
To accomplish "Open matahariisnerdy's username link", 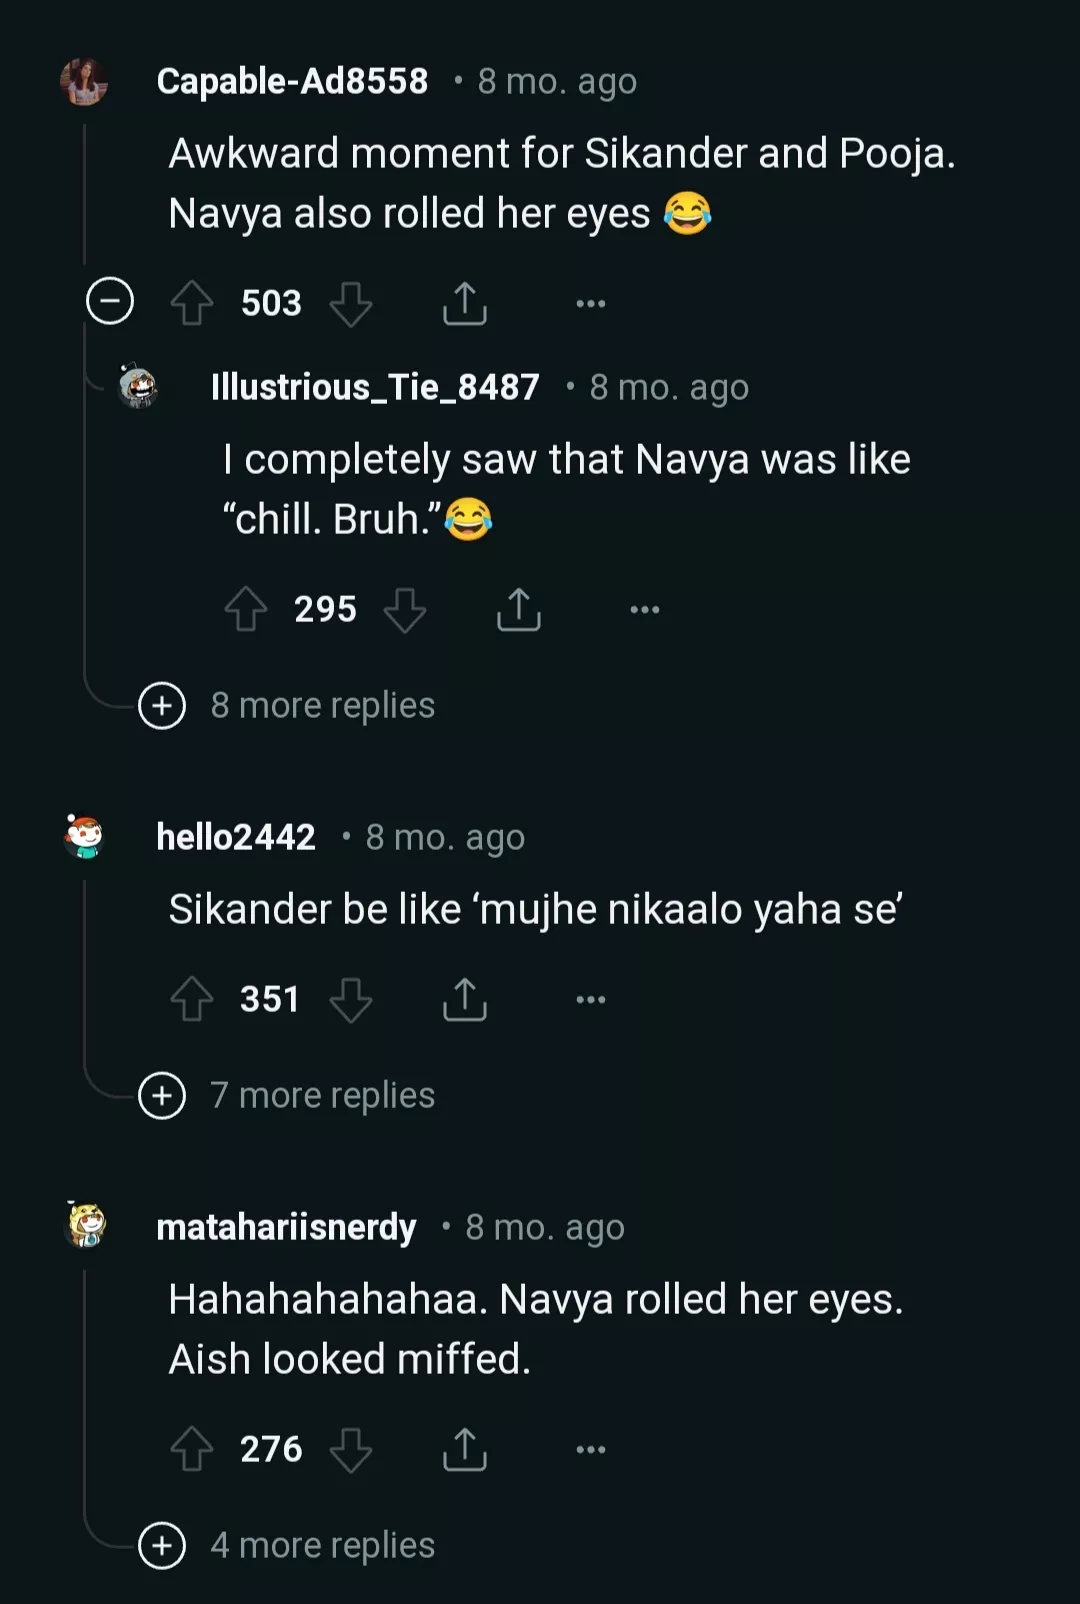I will (x=286, y=1227).
